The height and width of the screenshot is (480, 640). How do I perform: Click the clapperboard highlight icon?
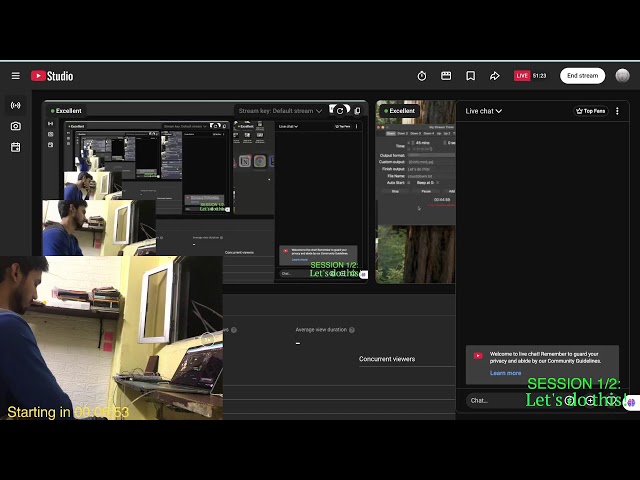pos(446,76)
